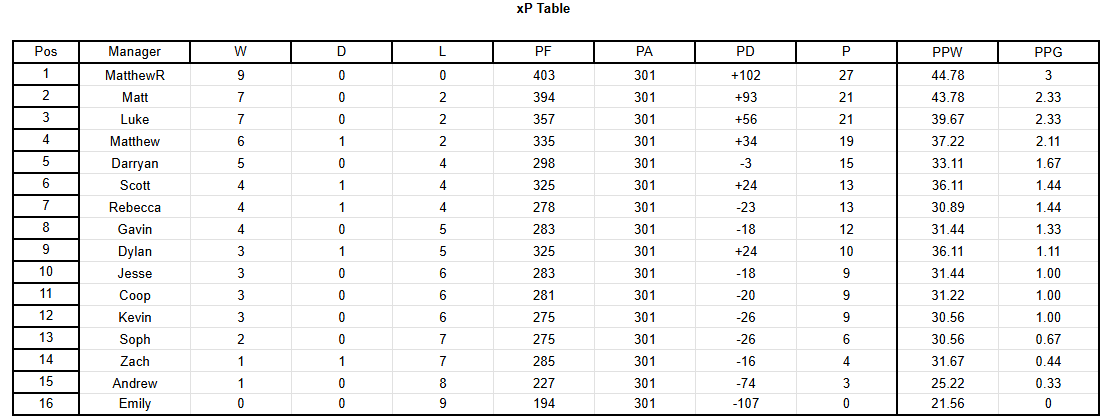Select the Rebecca manager cell

coord(135,207)
